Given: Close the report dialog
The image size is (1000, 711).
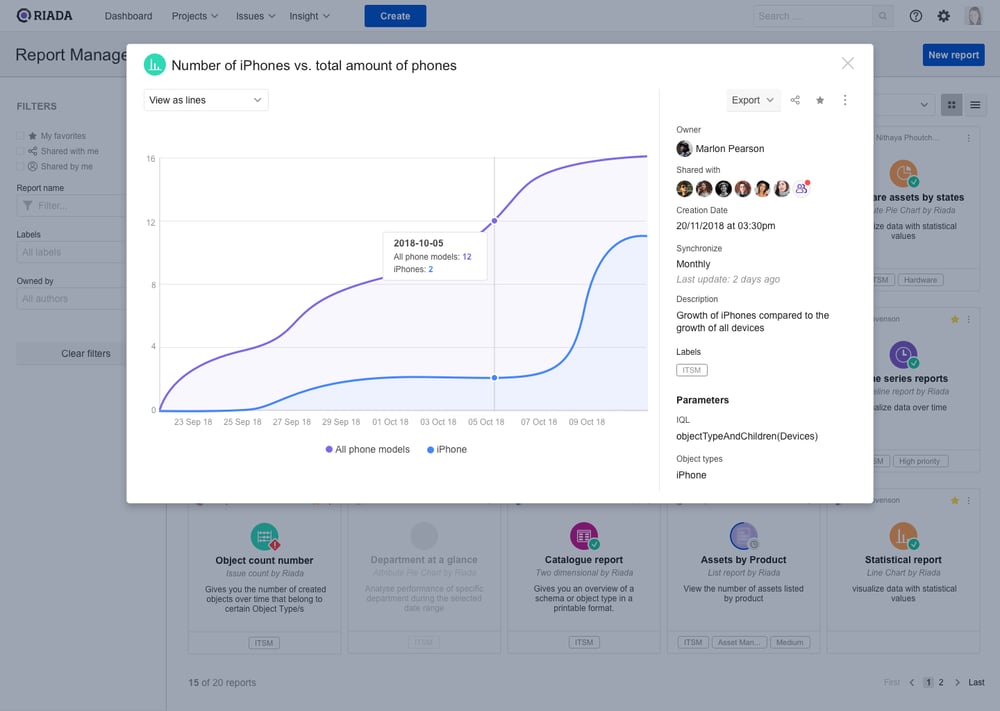Looking at the screenshot, I should point(848,63).
